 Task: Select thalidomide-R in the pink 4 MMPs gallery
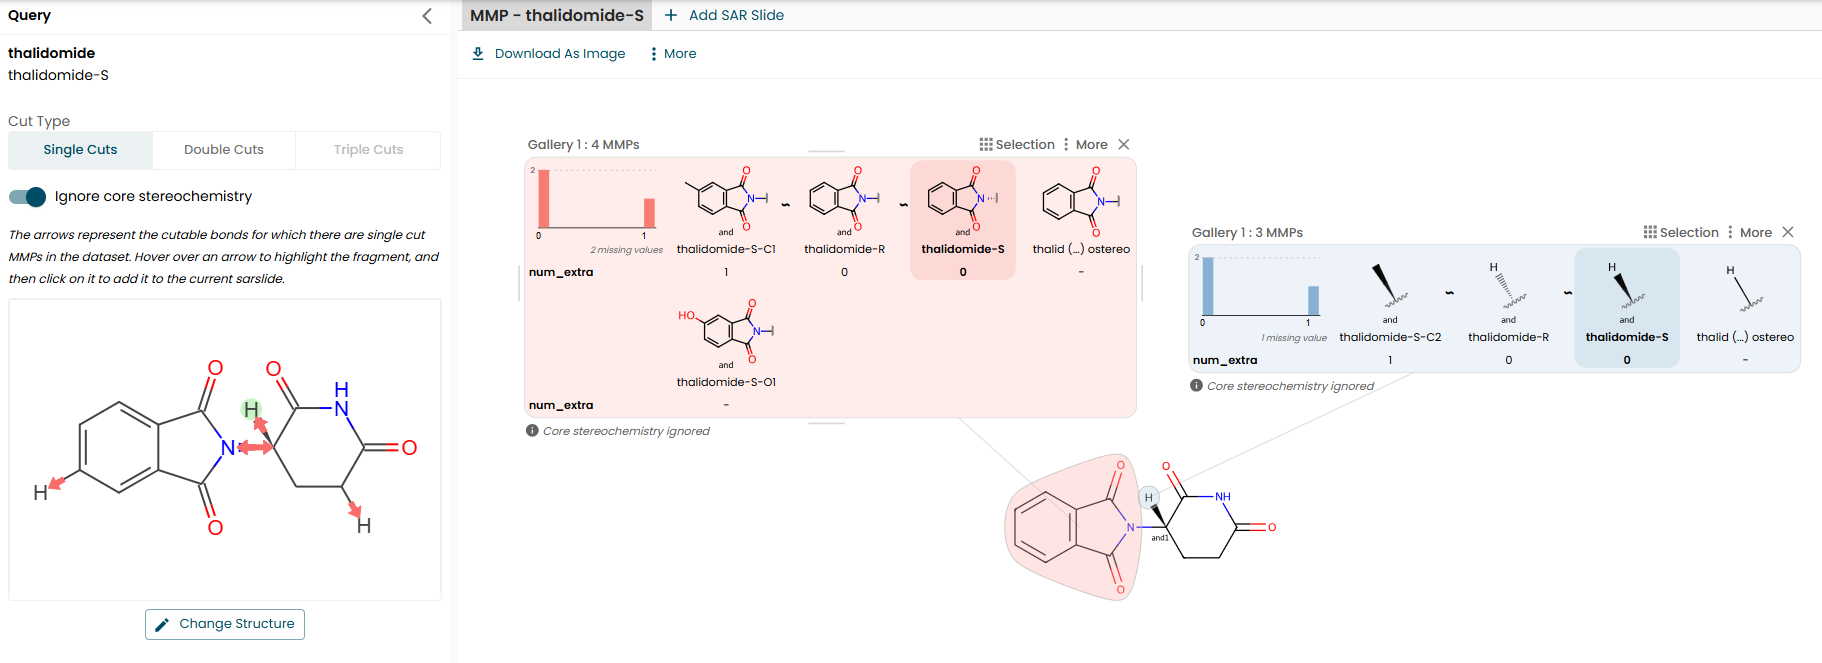pos(845,208)
